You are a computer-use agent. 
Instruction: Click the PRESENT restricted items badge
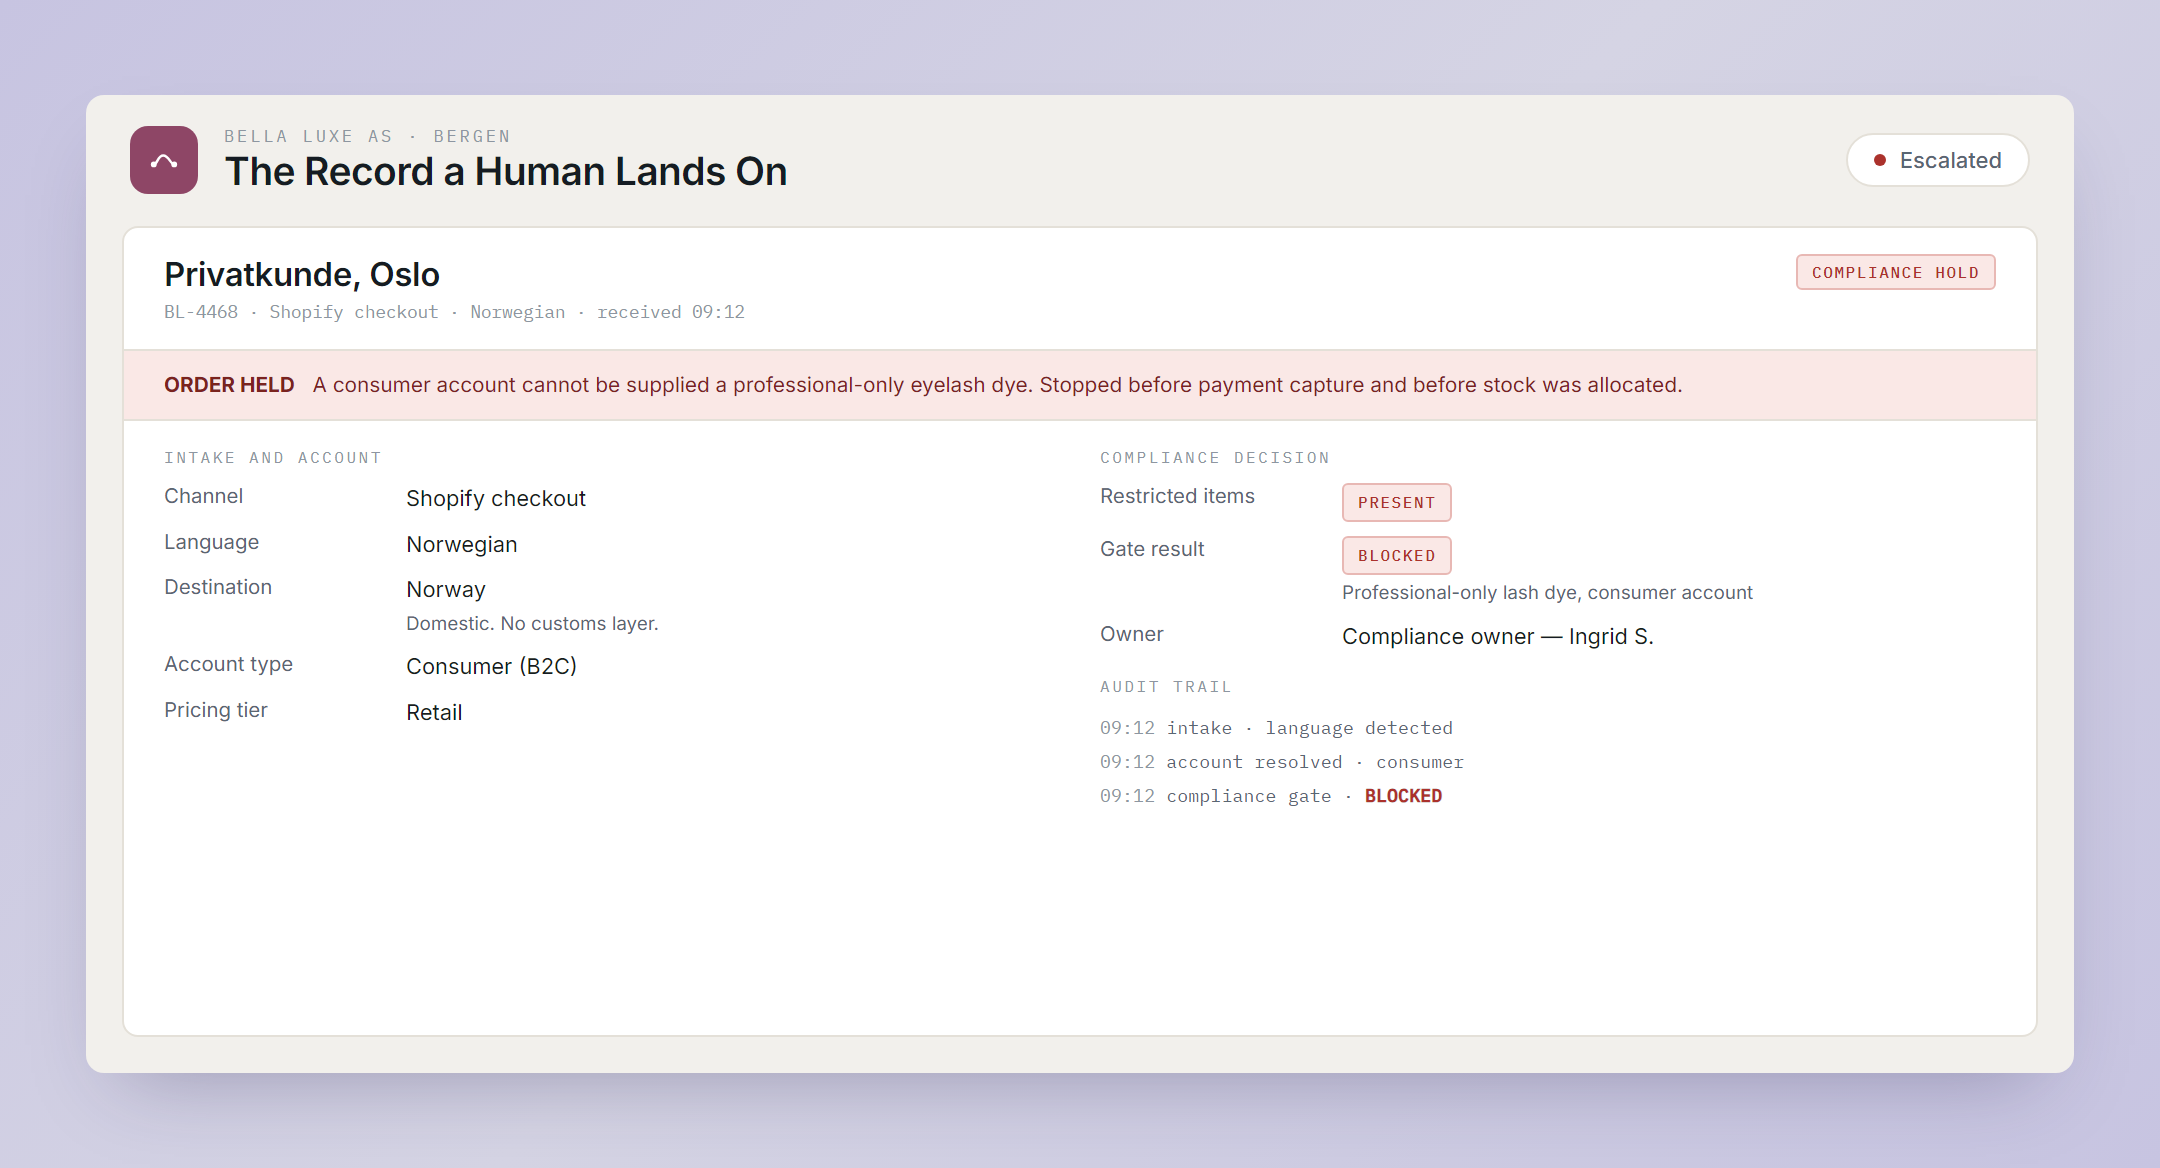pyautogui.click(x=1396, y=502)
